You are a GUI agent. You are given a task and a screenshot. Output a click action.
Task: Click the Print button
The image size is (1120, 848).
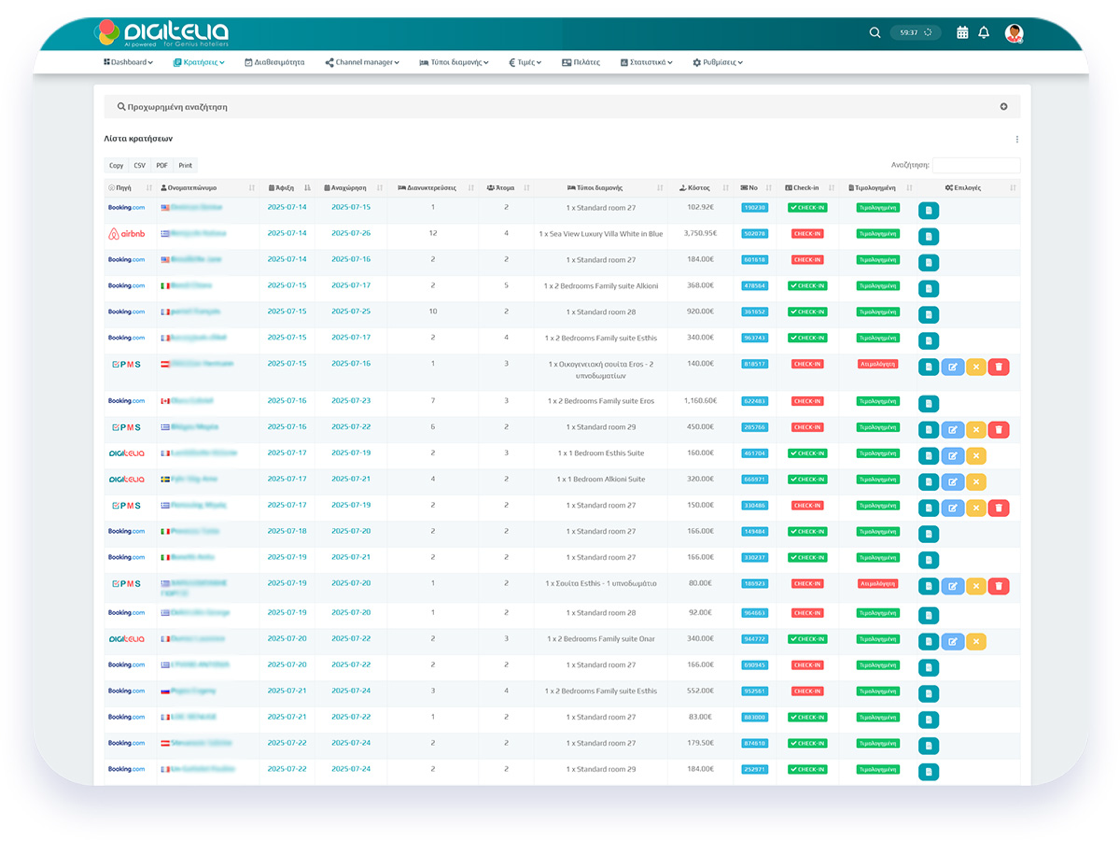(x=186, y=166)
